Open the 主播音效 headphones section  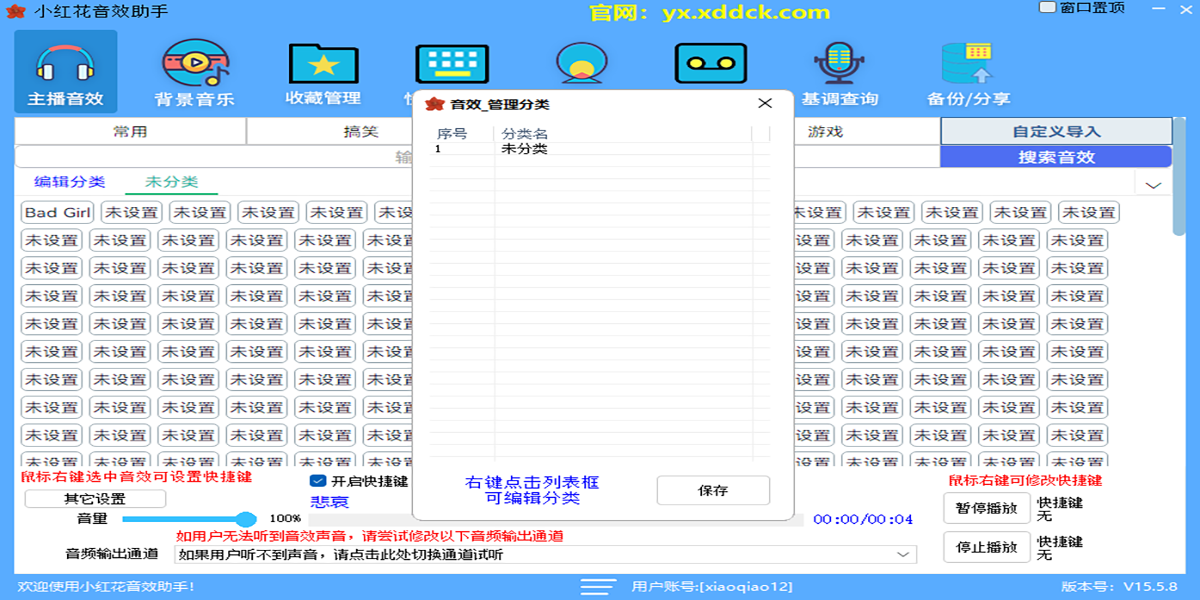point(65,71)
